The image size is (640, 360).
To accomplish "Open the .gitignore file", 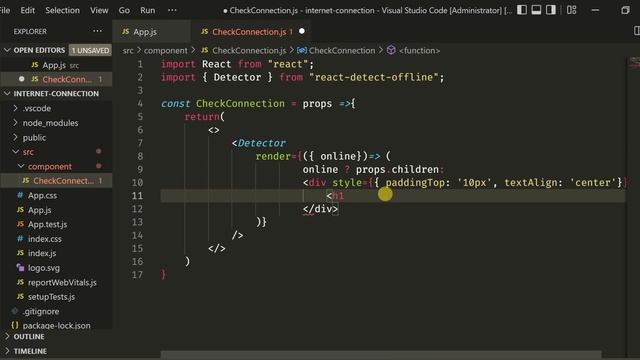I will 41,311.
